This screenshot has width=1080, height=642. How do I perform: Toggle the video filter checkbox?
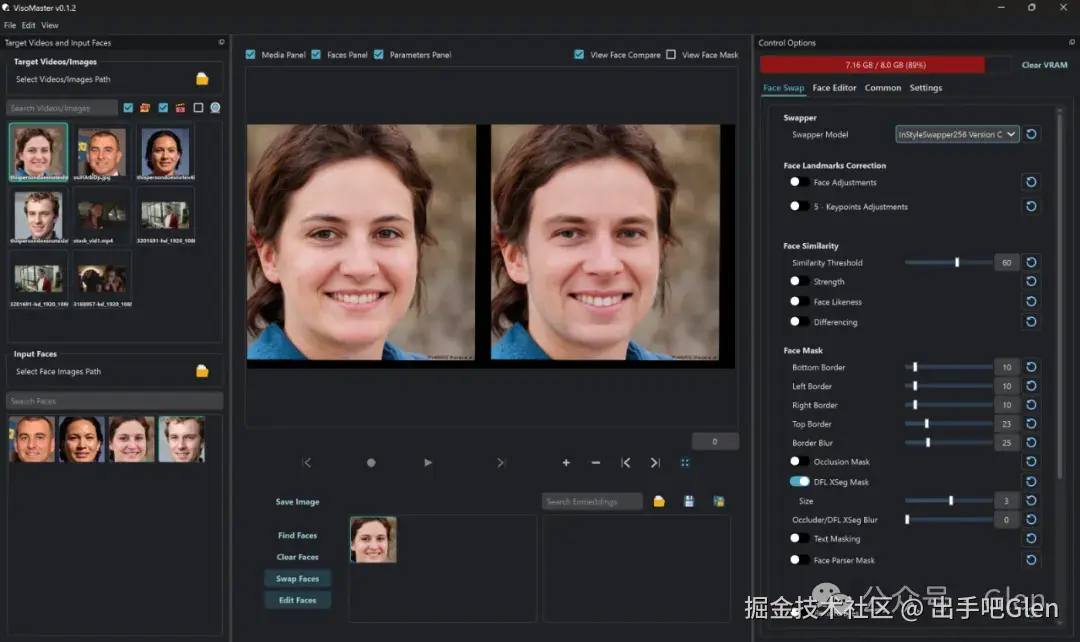pos(163,107)
